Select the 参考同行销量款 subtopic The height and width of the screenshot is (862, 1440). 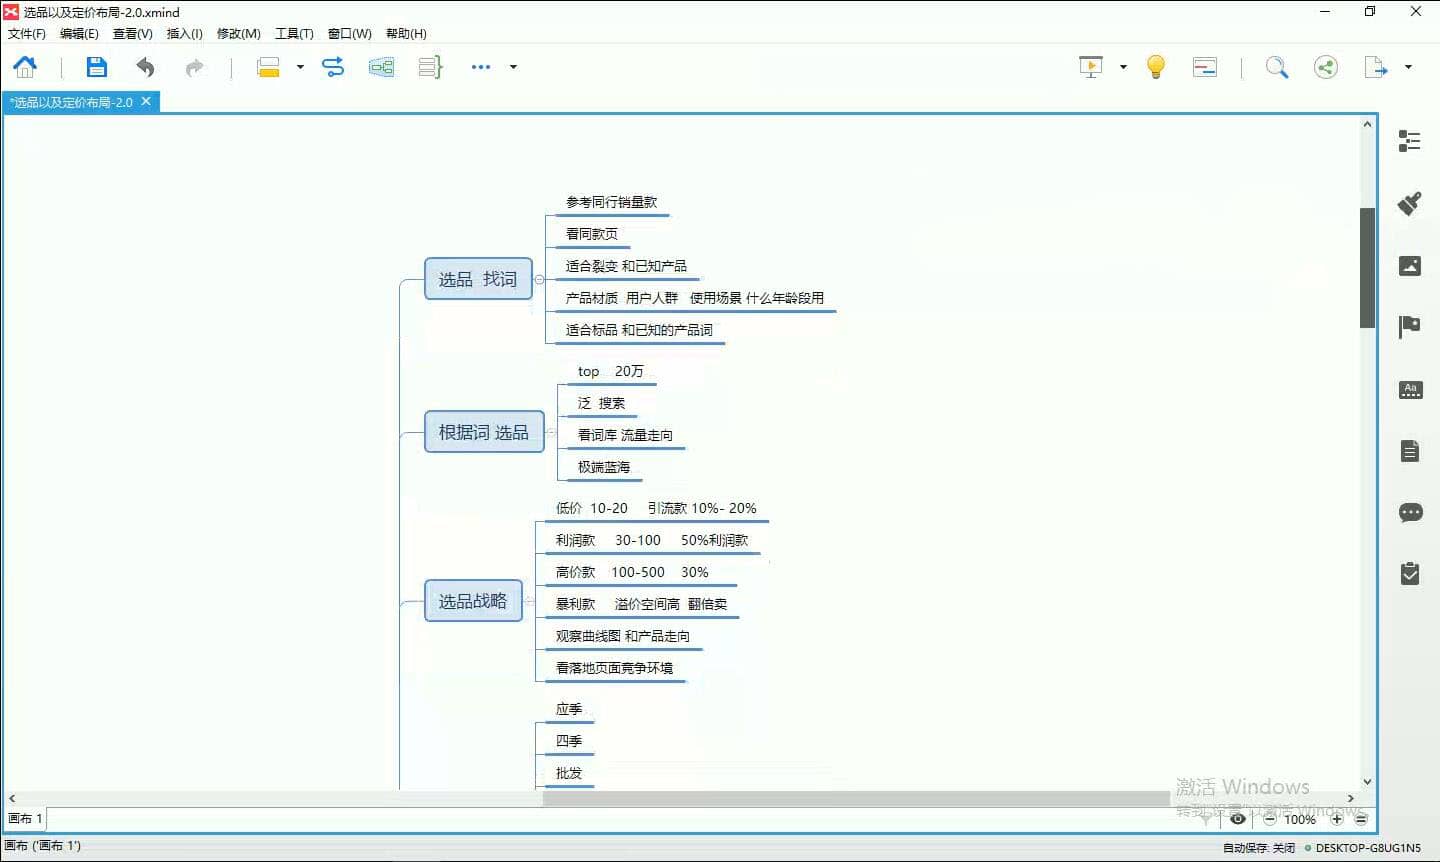click(612, 202)
